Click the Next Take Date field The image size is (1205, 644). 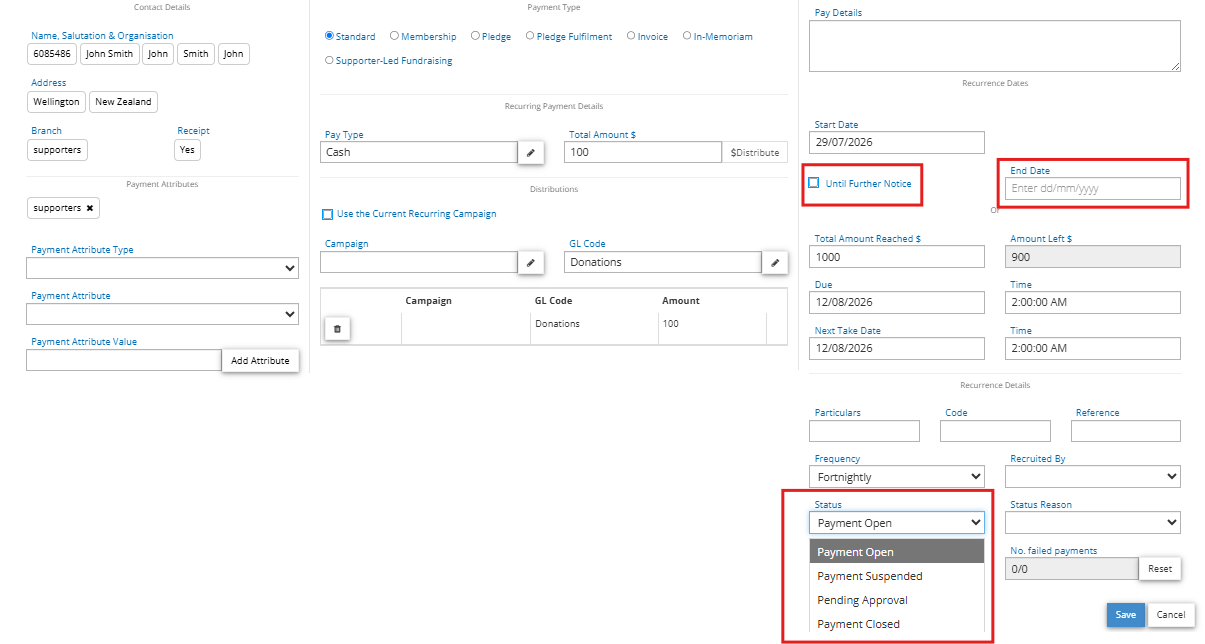click(897, 348)
